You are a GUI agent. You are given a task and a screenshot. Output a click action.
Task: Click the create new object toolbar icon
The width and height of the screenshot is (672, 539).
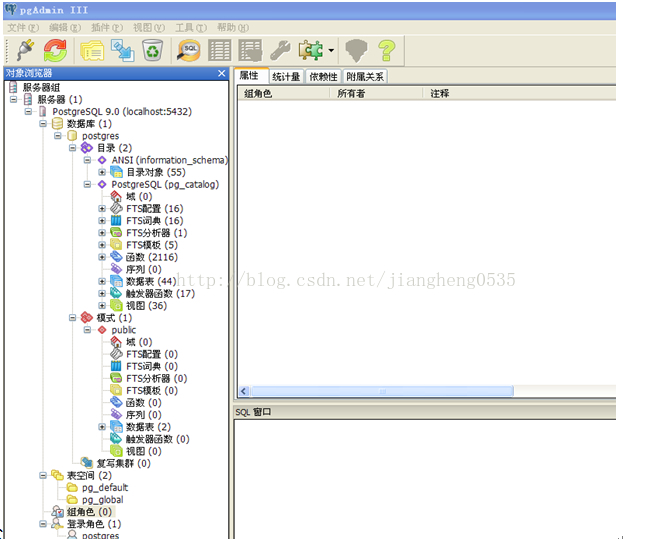[123, 51]
